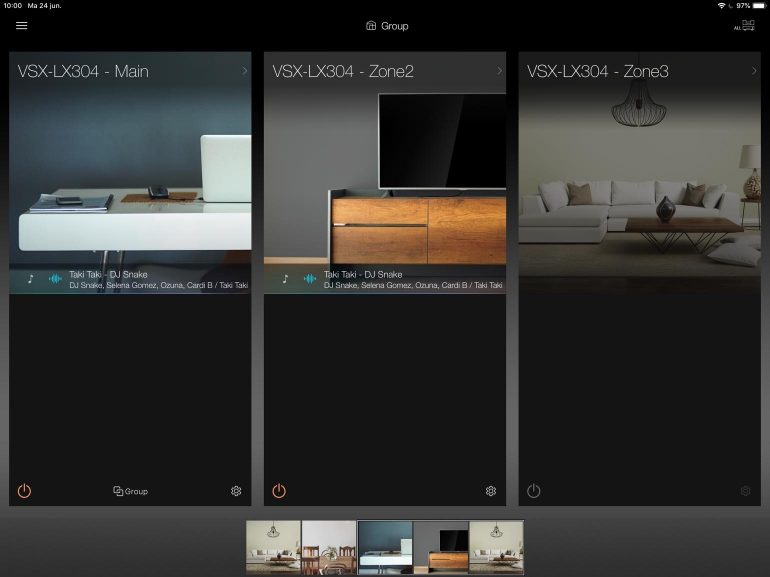This screenshot has width=770, height=577.
Task: Open the hamburger menu
Action: point(21,26)
